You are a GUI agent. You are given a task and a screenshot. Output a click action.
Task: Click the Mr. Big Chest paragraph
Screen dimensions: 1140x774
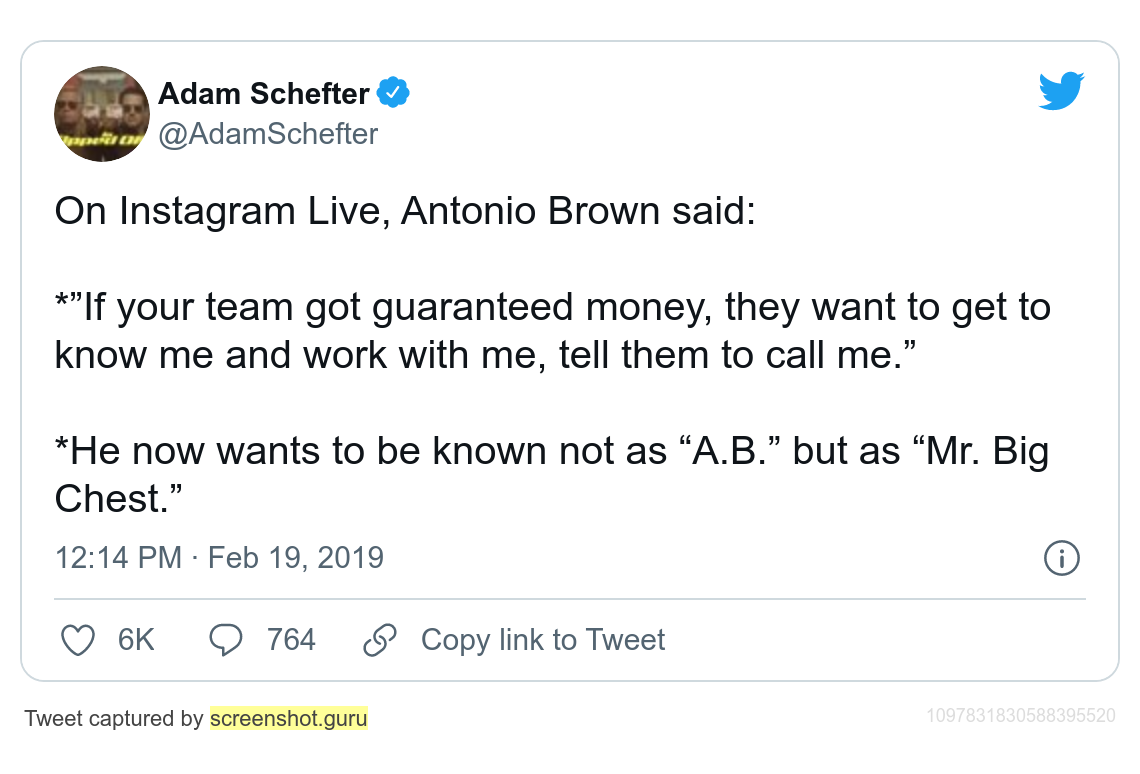[553, 475]
